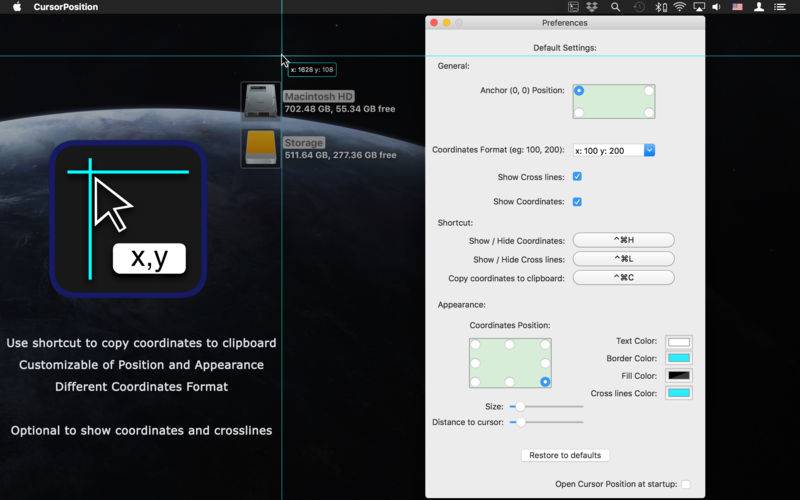The height and width of the screenshot is (500, 800).
Task: Open the Border Color swatch
Action: [x=679, y=358]
